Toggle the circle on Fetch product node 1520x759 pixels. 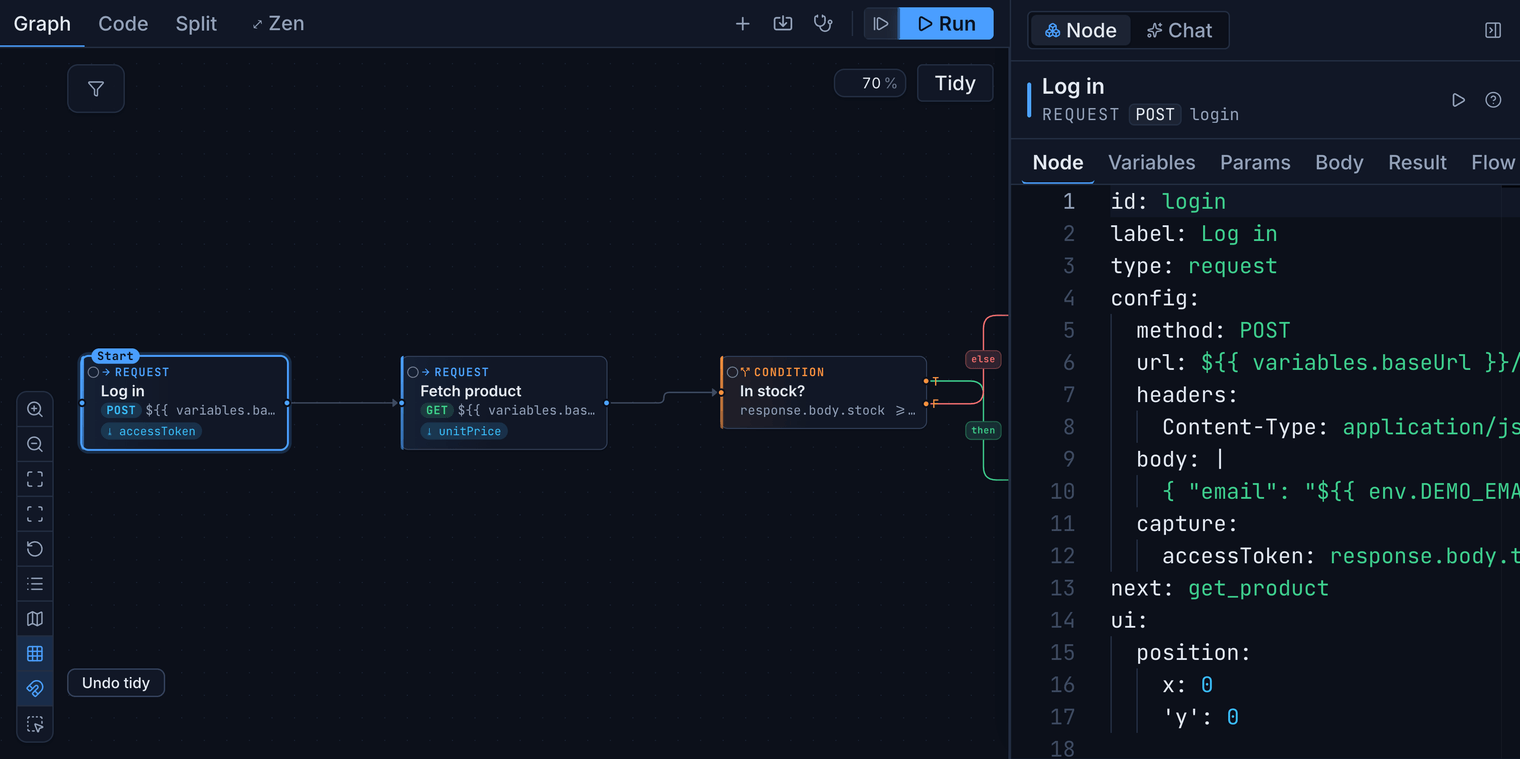(412, 372)
